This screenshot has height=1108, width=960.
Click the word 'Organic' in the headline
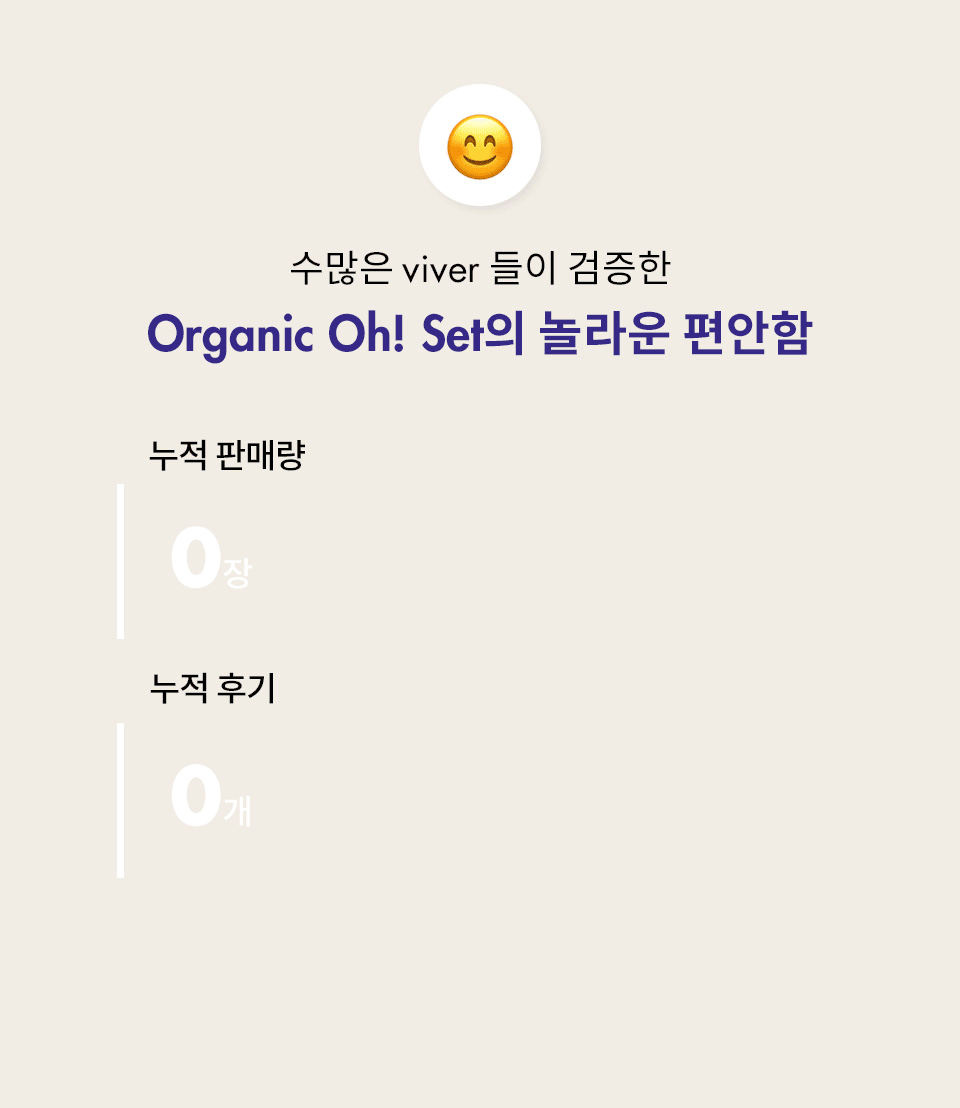(x=230, y=335)
